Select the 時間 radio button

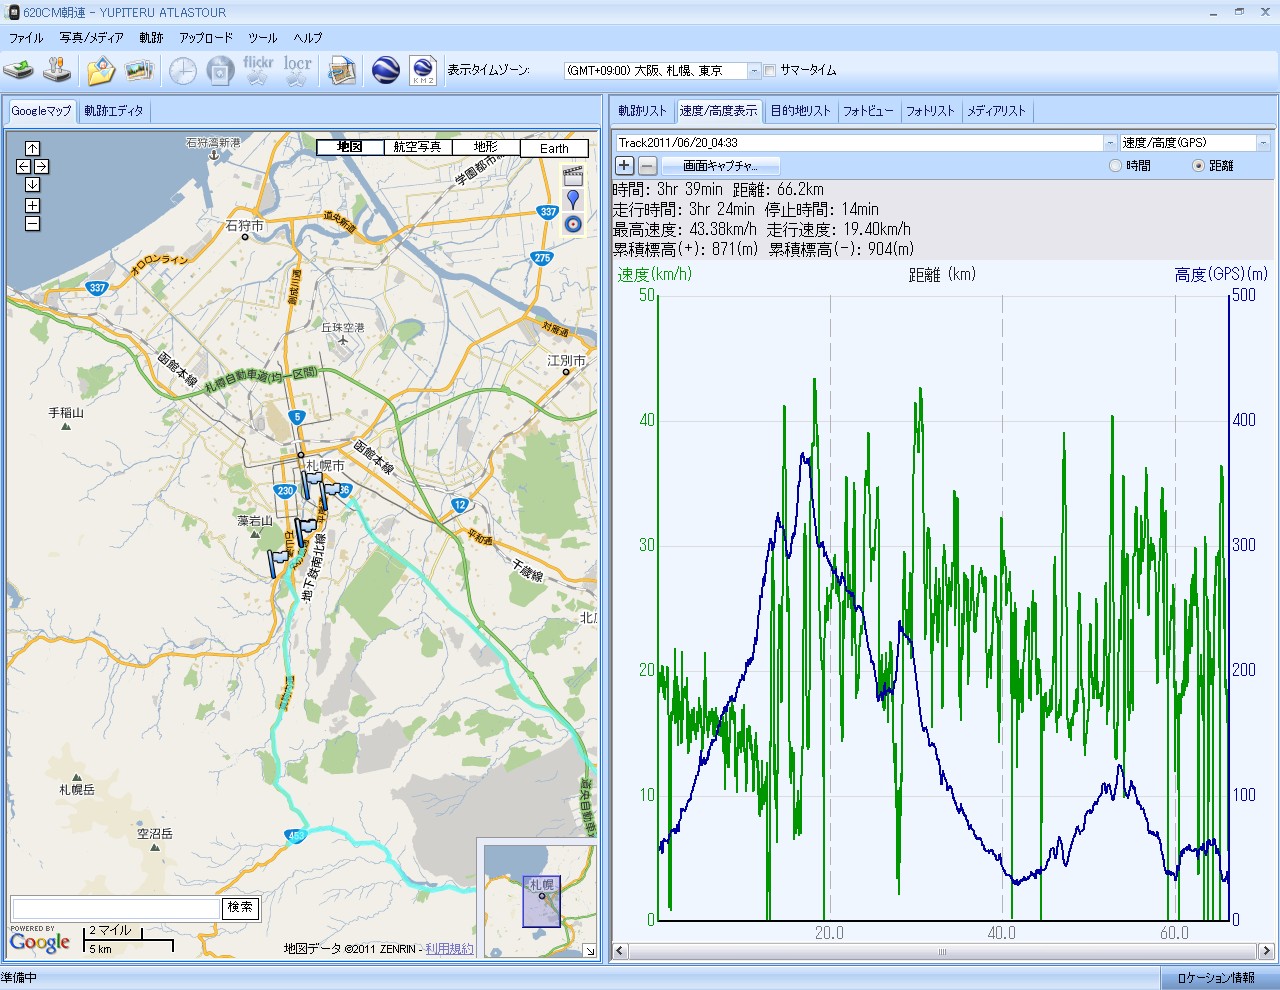[x=1115, y=166]
